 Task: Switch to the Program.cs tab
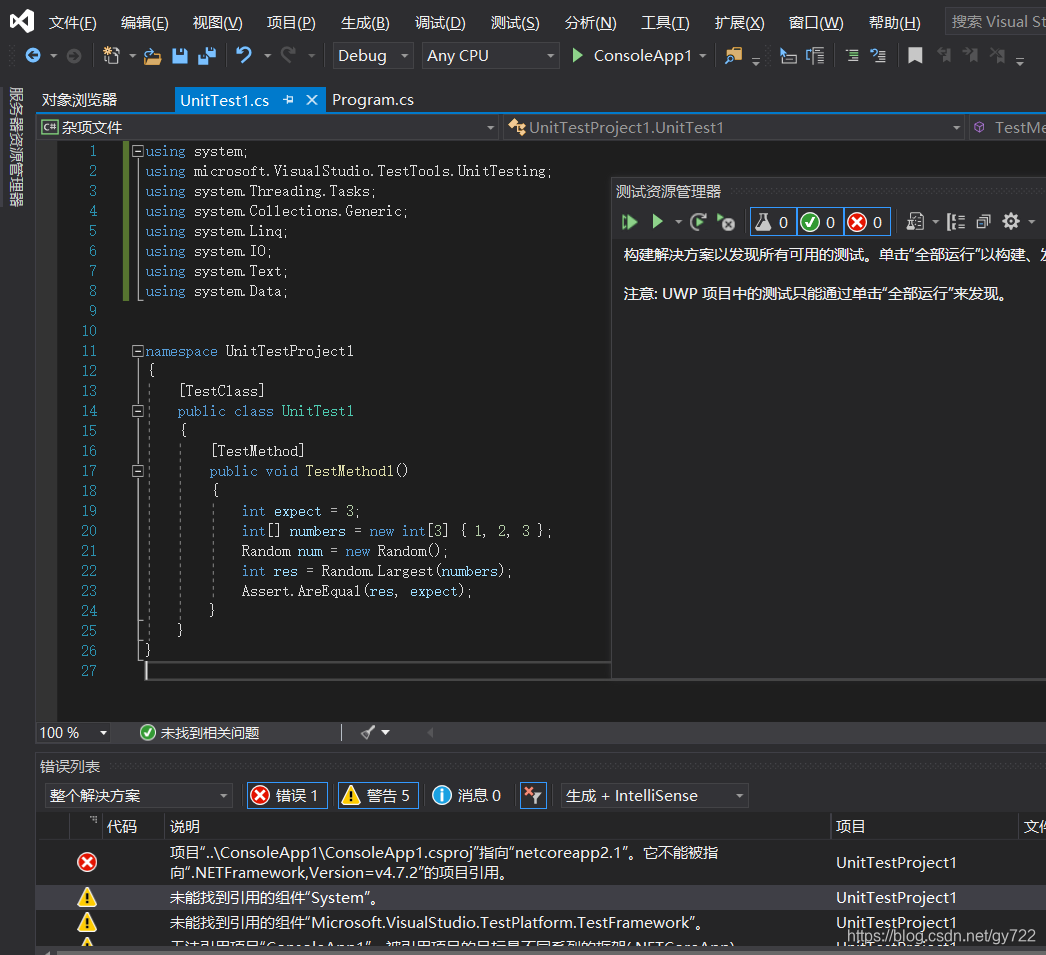point(372,100)
